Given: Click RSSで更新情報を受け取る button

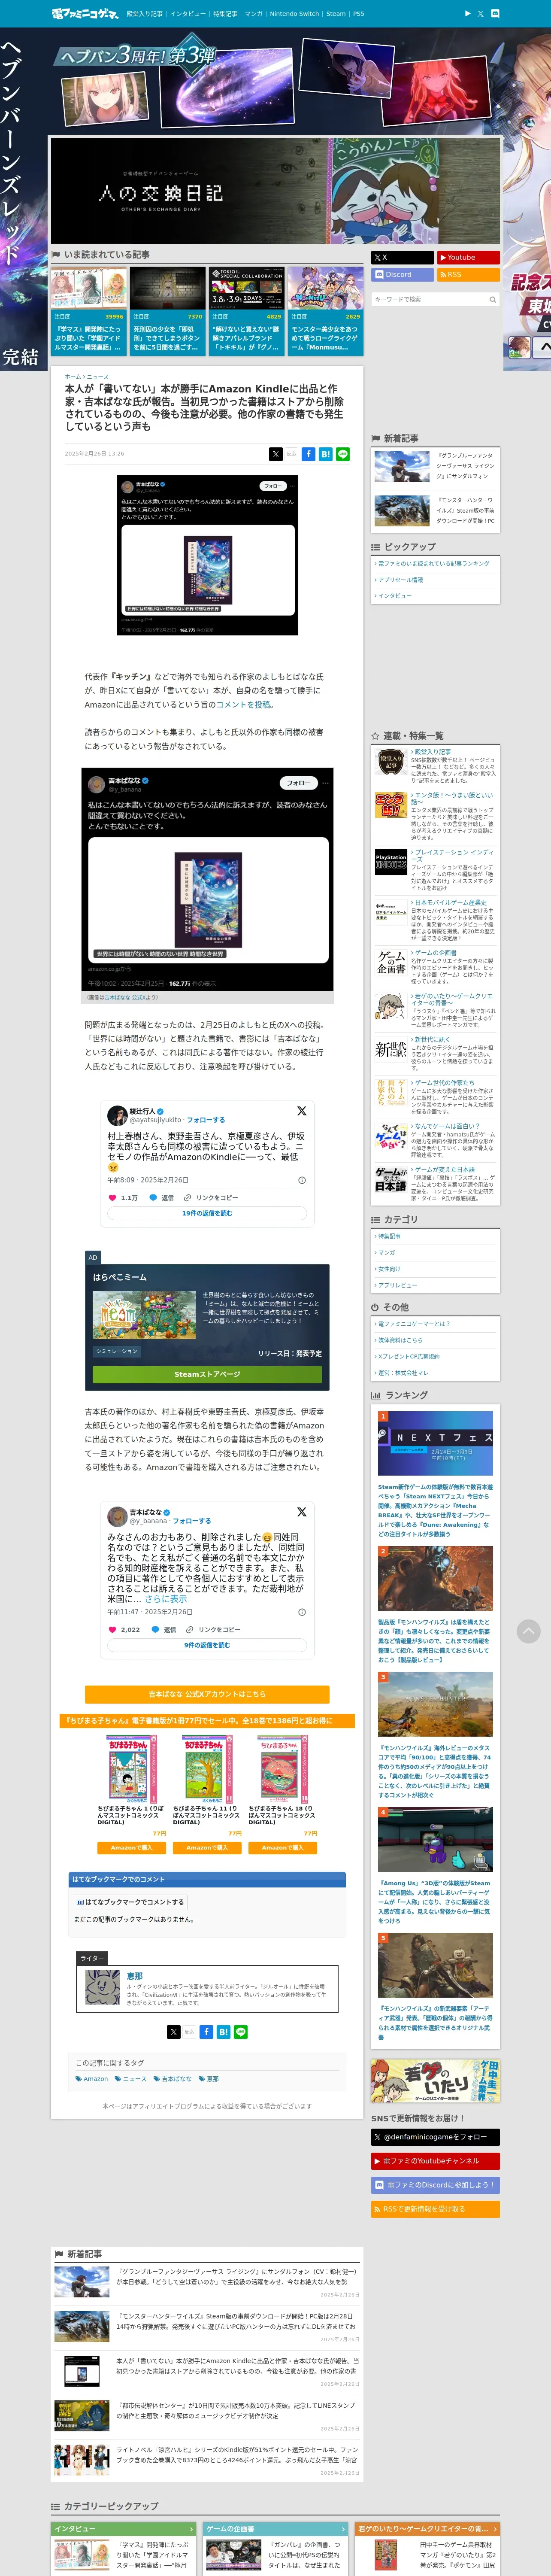Looking at the screenshot, I should tap(435, 2209).
